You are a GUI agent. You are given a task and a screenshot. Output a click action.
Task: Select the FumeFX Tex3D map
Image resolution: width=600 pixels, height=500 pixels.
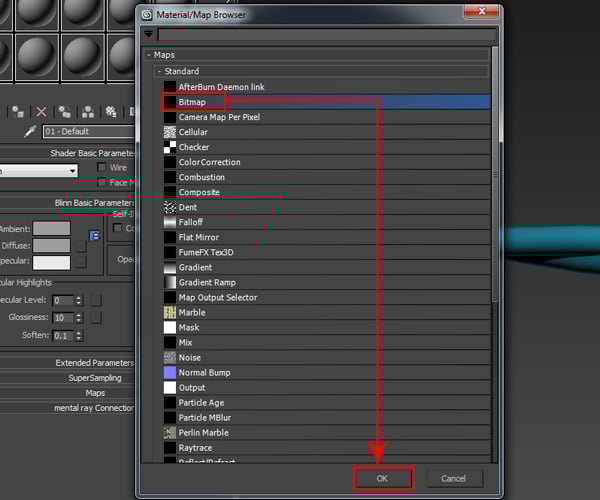pyautogui.click(x=326, y=252)
